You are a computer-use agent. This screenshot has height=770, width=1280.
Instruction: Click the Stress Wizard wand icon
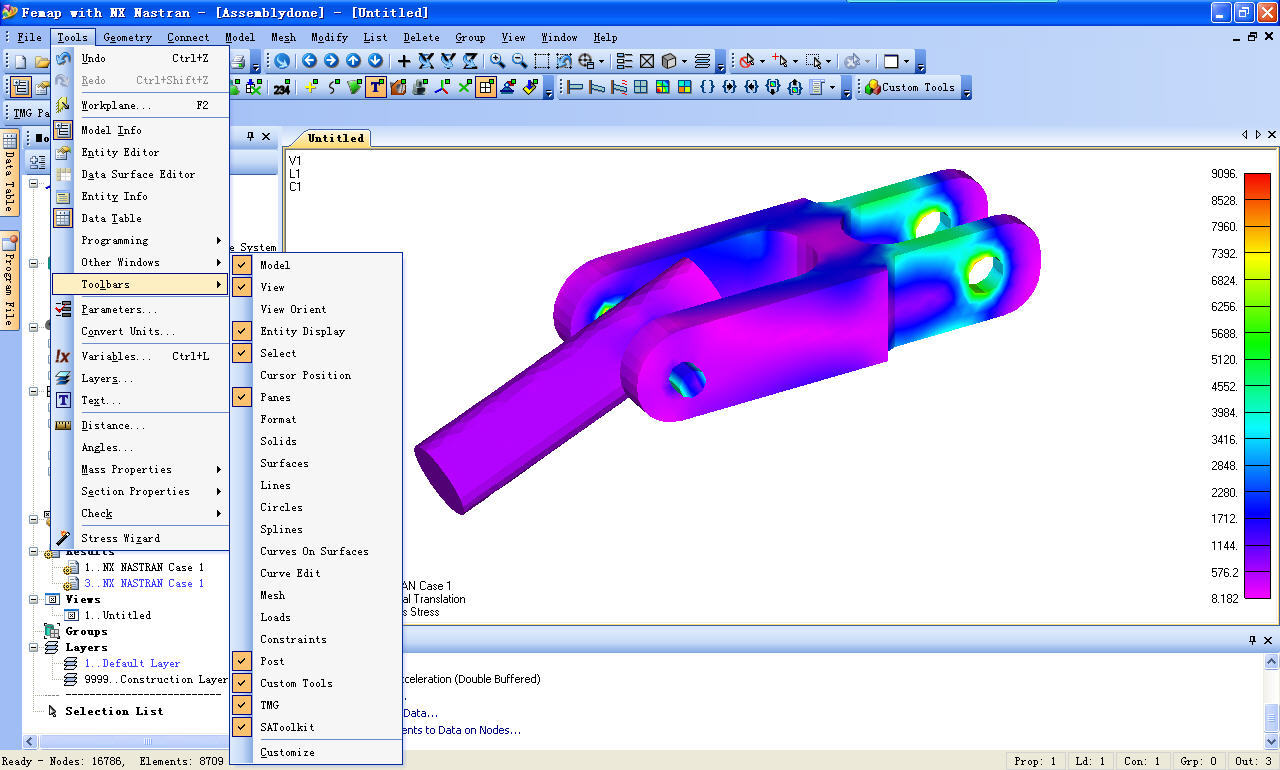click(63, 538)
